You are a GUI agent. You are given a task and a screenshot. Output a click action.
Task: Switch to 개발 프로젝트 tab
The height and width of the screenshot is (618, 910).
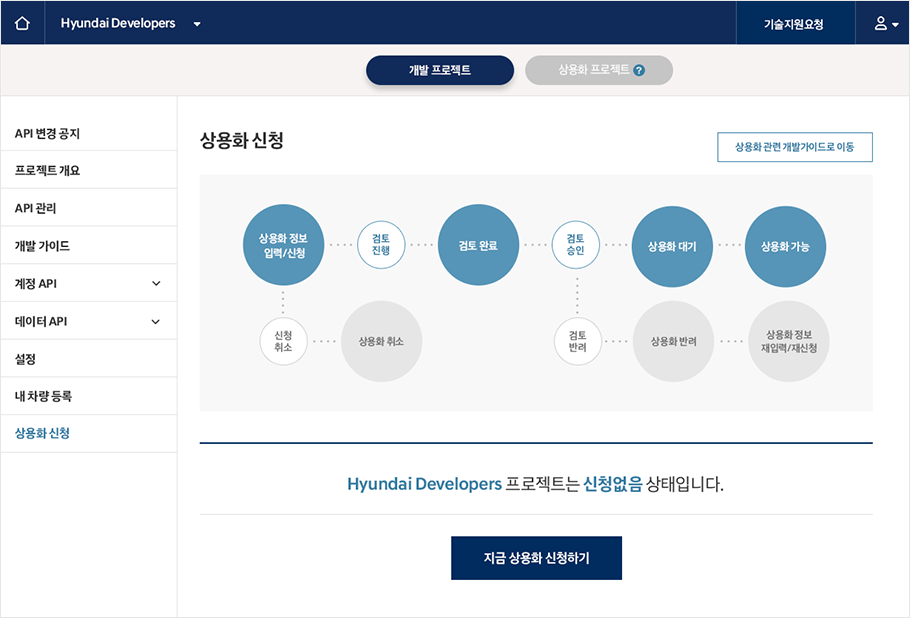tap(440, 70)
